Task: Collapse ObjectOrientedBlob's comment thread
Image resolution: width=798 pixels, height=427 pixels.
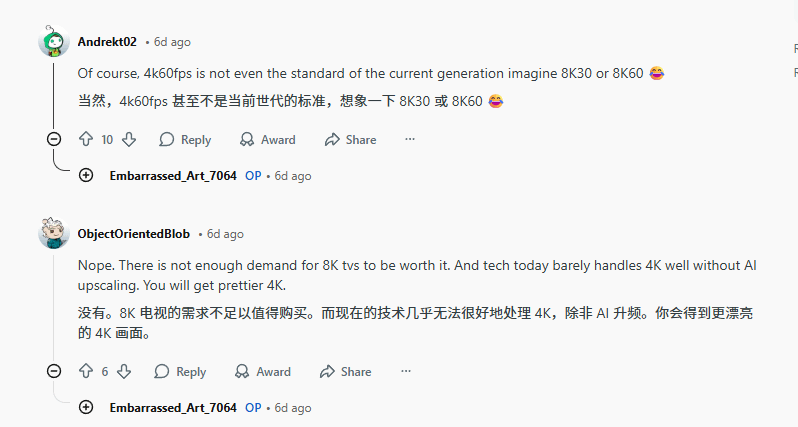Action: pyautogui.click(x=54, y=371)
